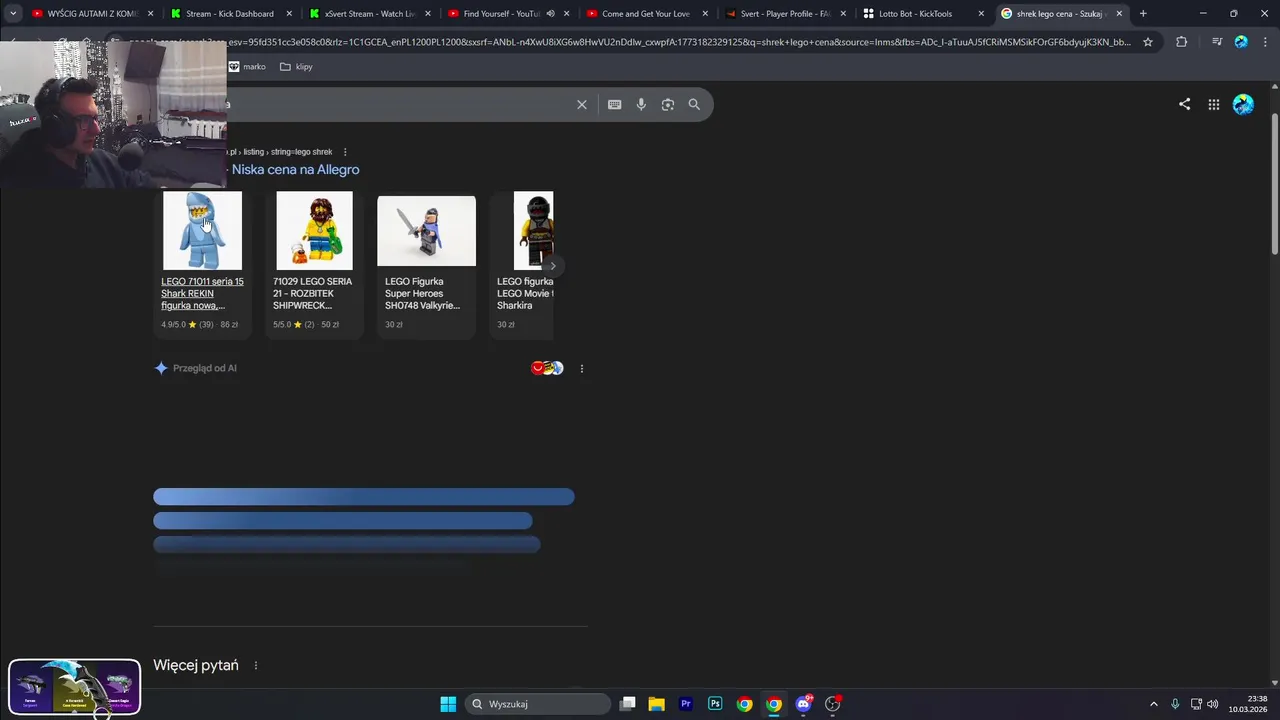Clear the search box with the X icon
The width and height of the screenshot is (1280, 720).
581,104
